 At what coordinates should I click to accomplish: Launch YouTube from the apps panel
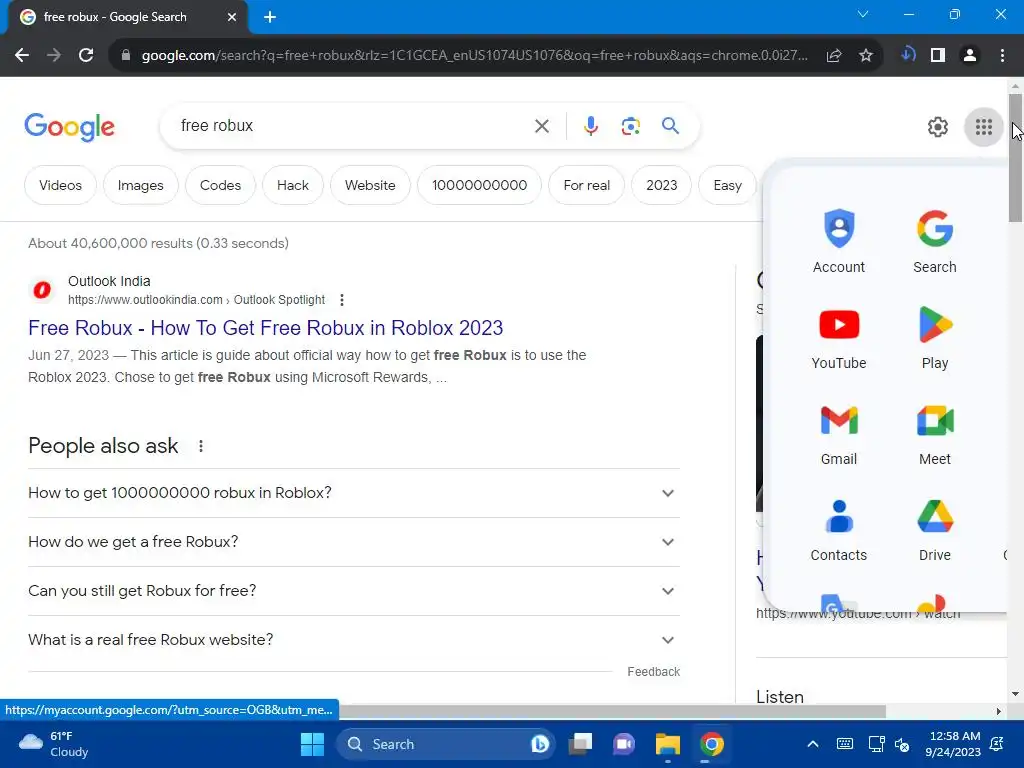(x=839, y=336)
